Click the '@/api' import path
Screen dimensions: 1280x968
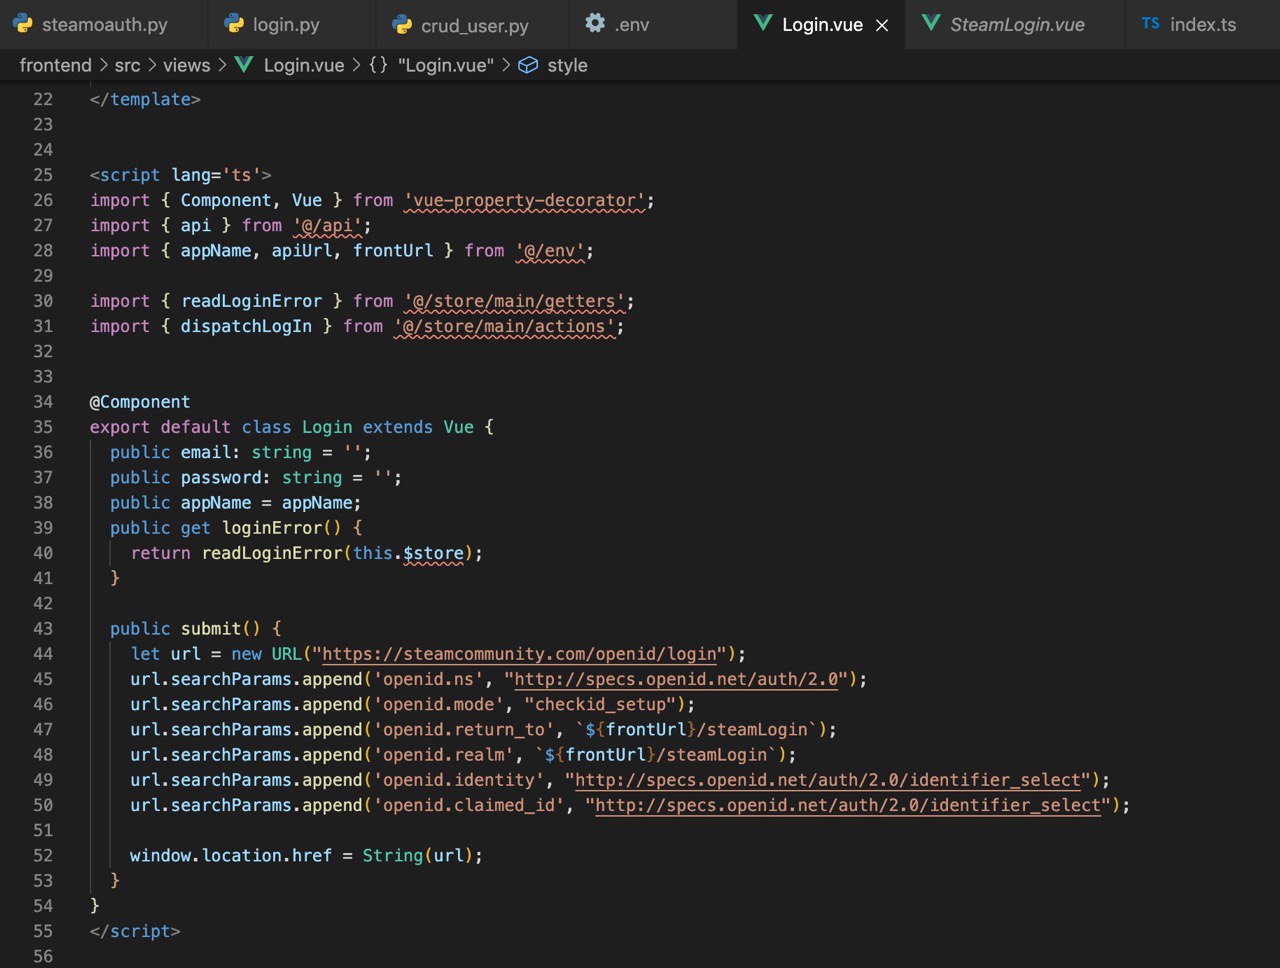point(328,226)
